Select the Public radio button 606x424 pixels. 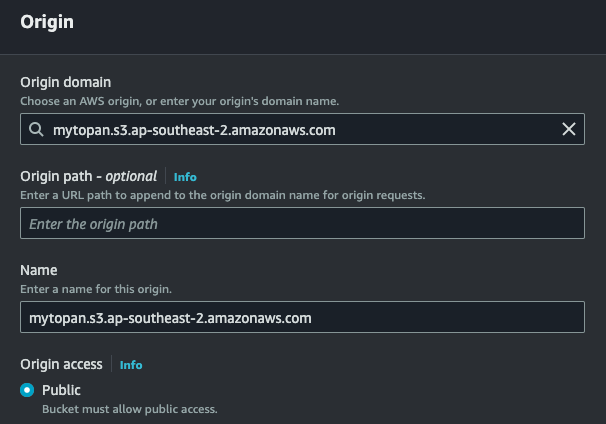pyautogui.click(x=27, y=390)
